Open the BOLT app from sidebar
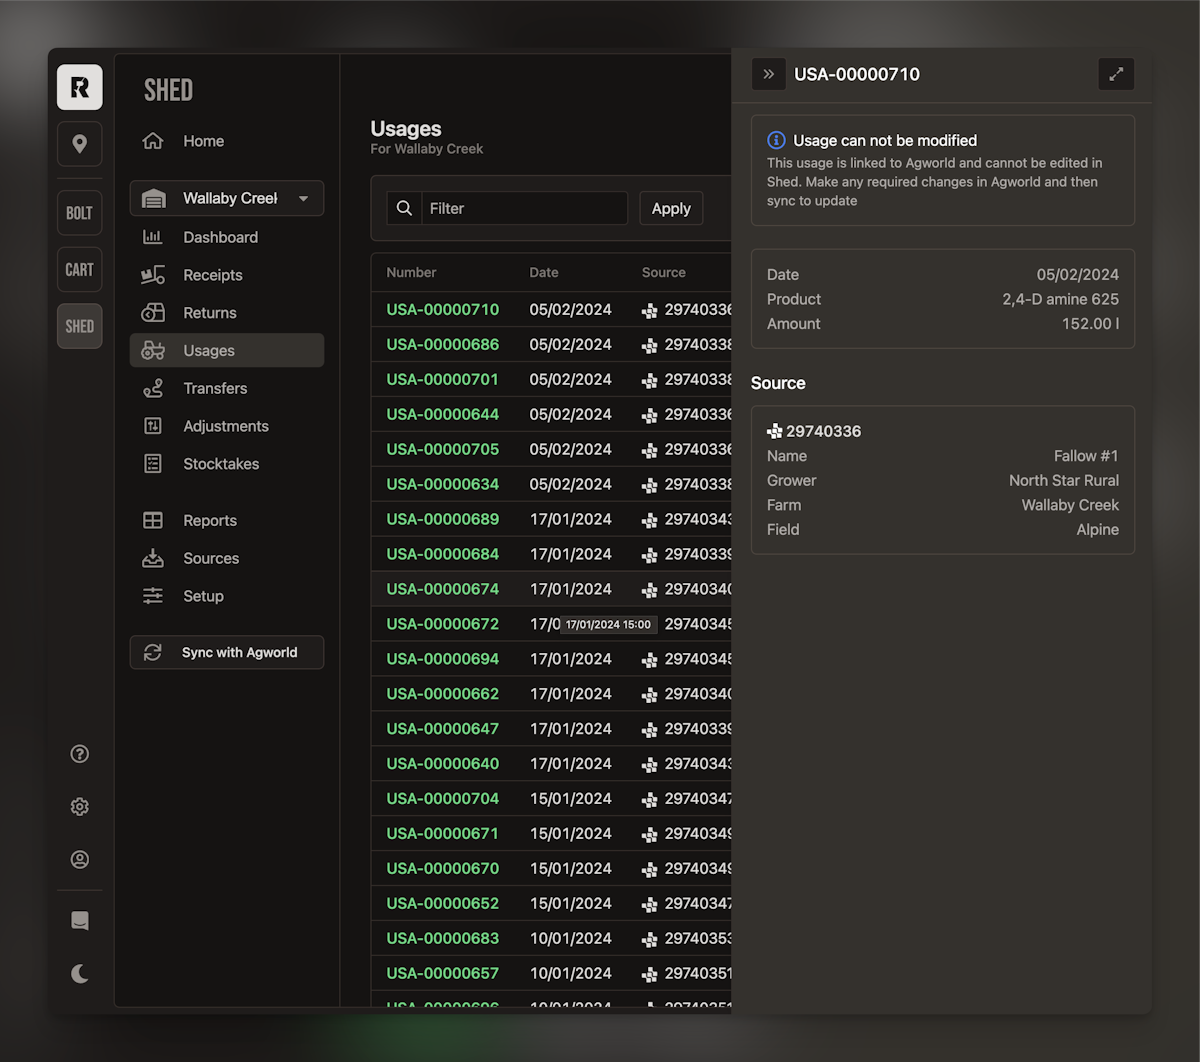This screenshot has height=1062, width=1200. (x=80, y=213)
